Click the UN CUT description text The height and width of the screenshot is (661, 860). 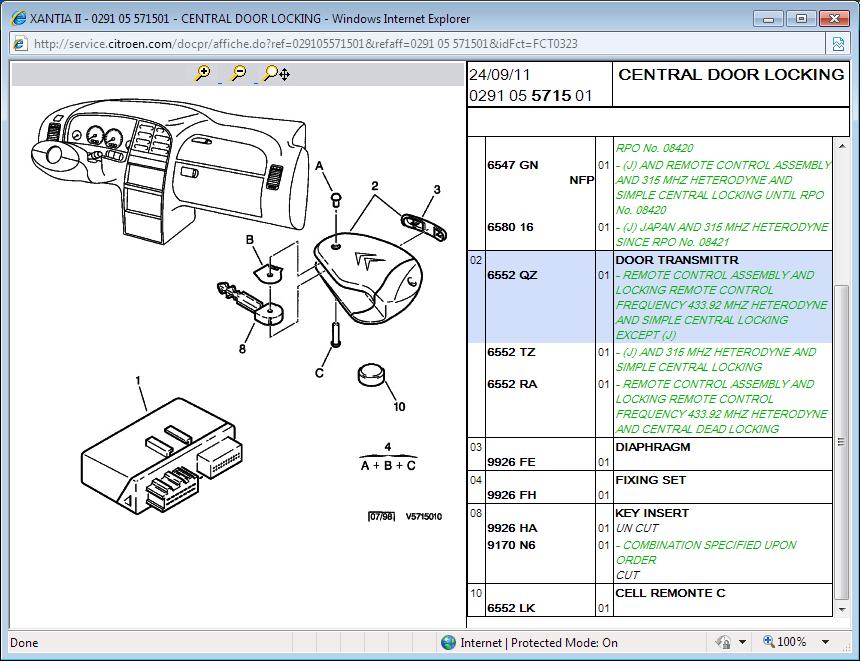point(637,528)
